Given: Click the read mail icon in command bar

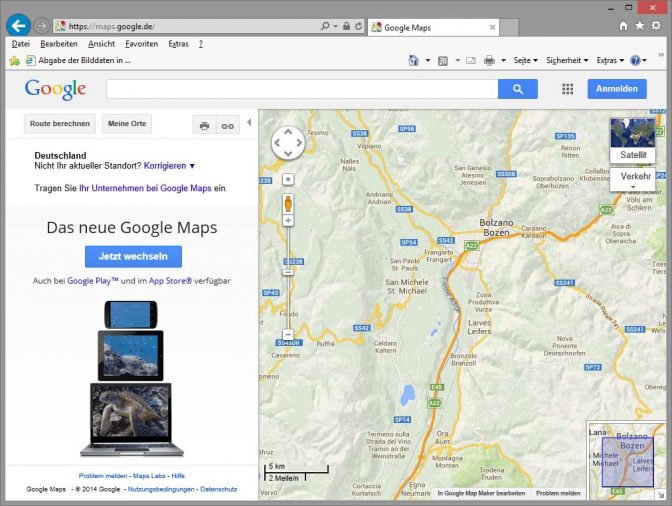Looking at the screenshot, I should click(471, 61).
